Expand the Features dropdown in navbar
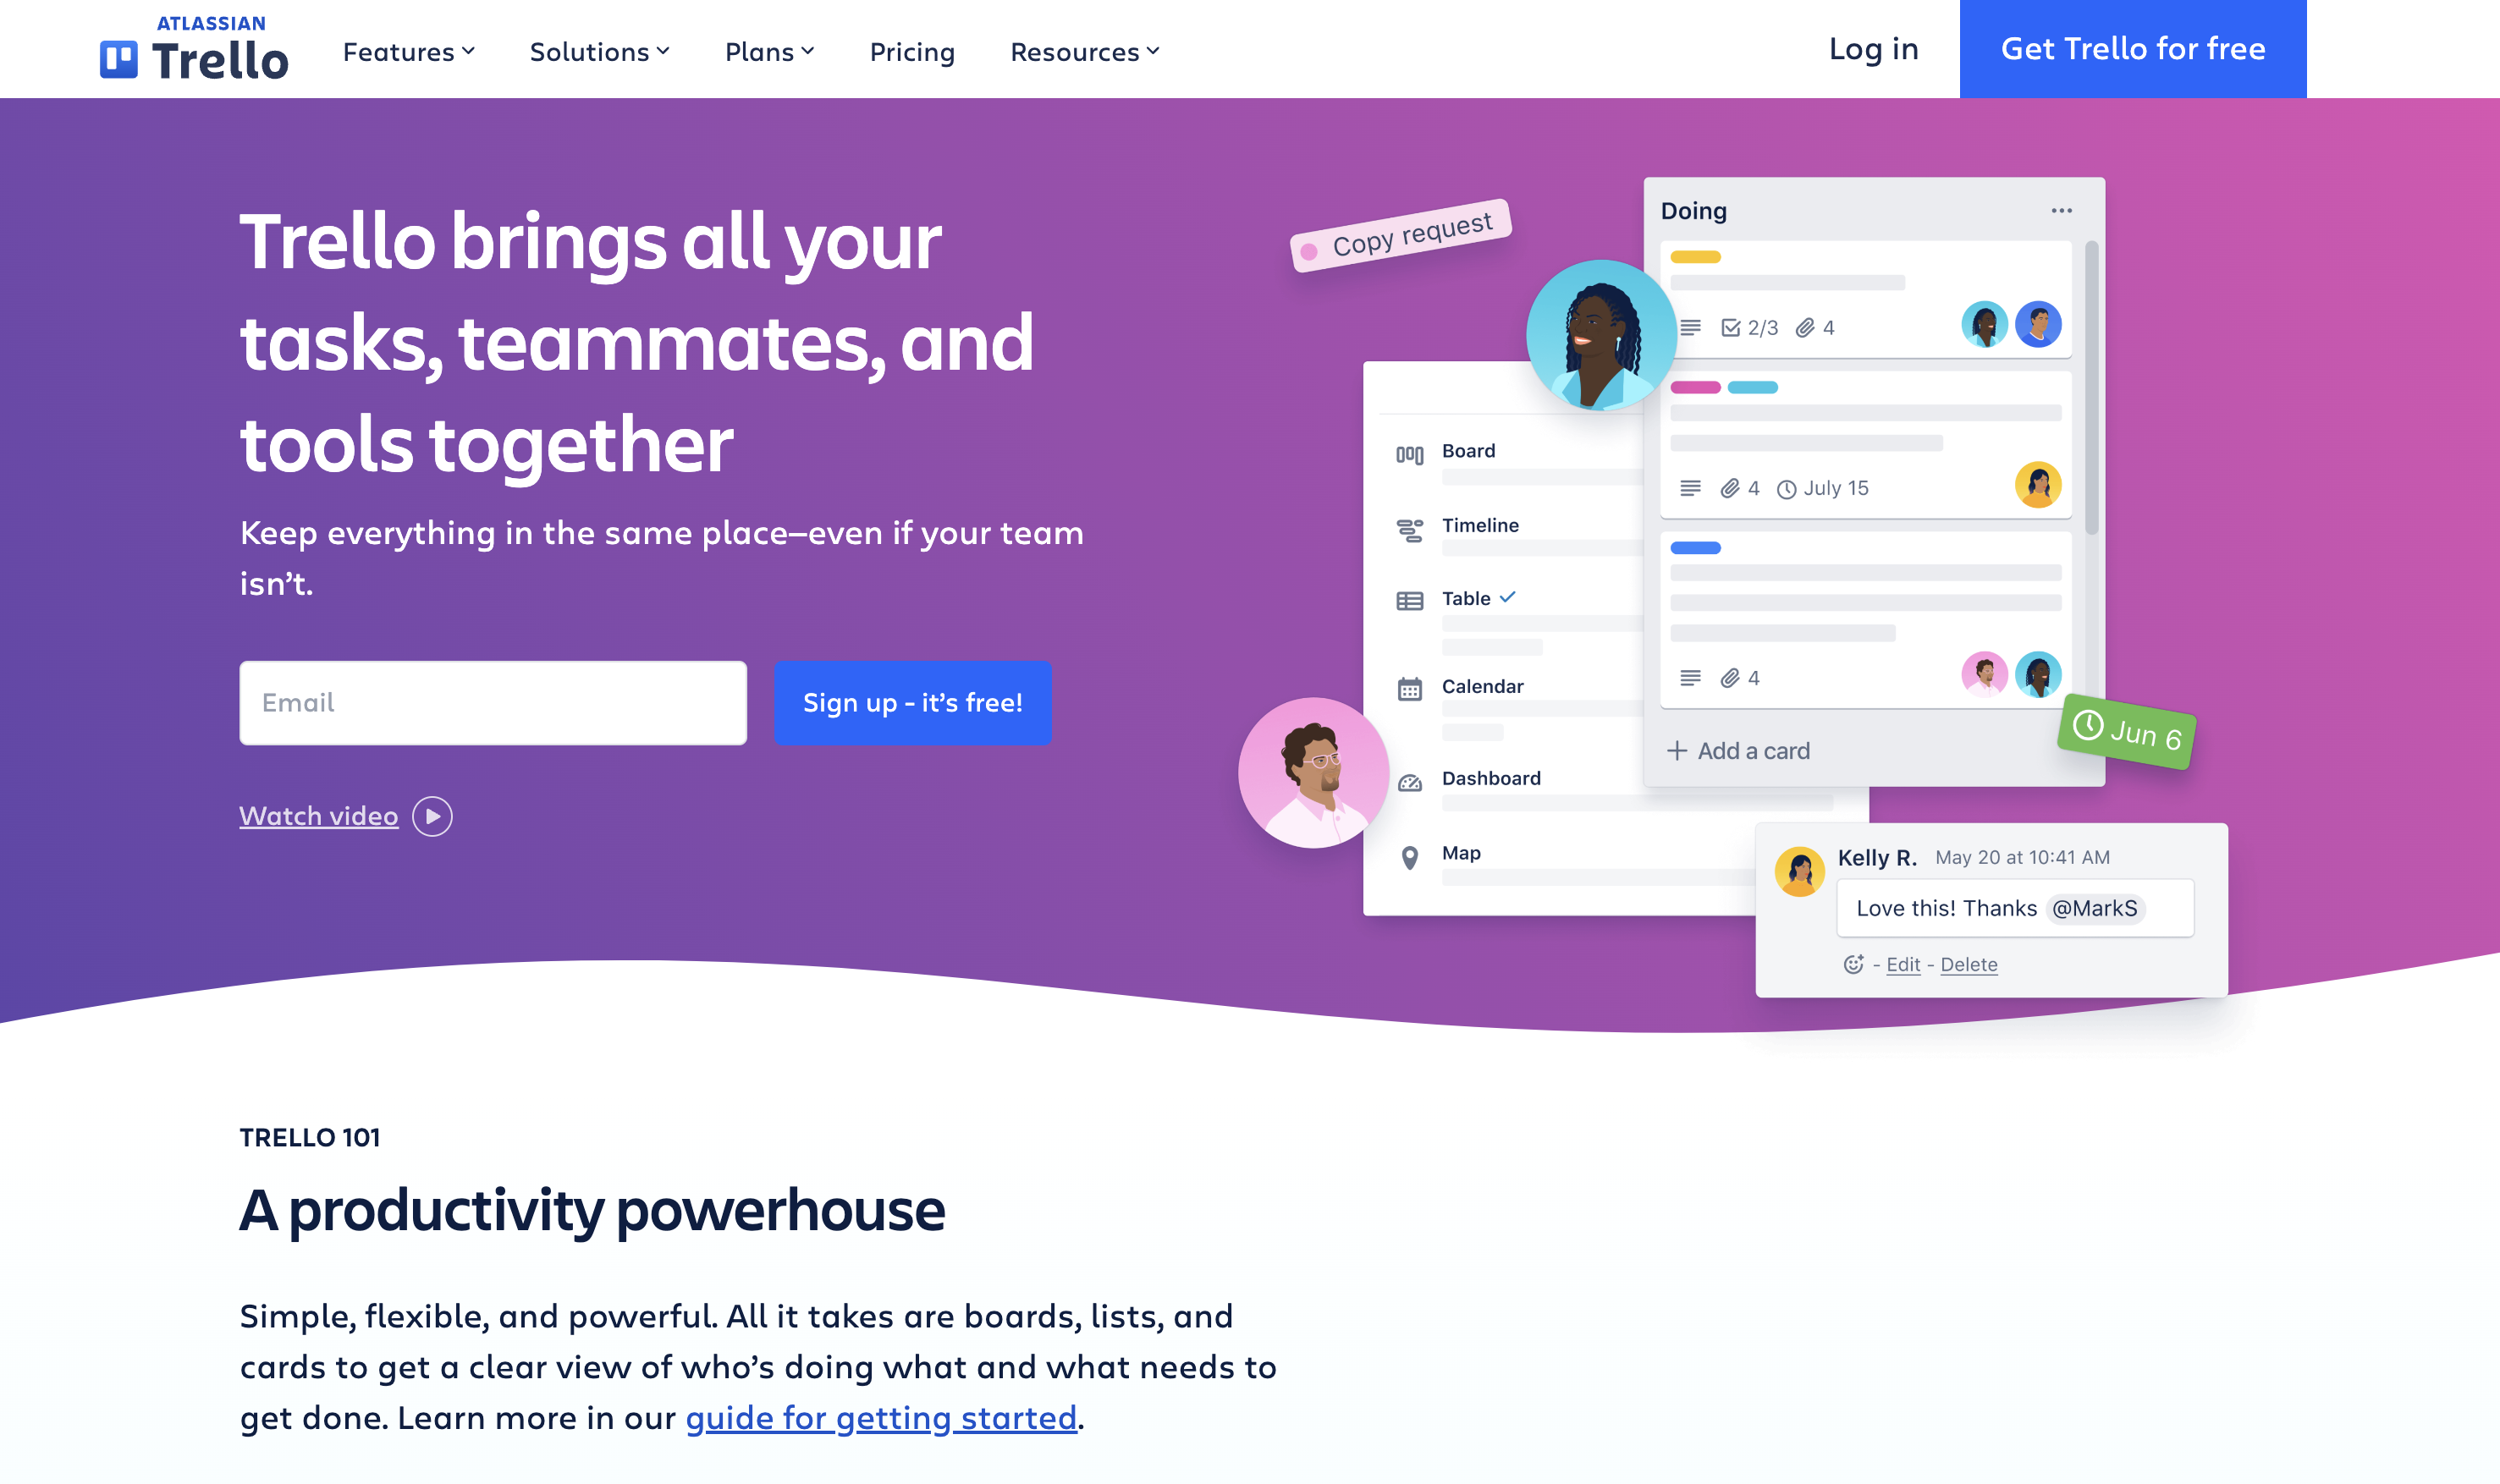The width and height of the screenshot is (2500, 1484). tap(408, 49)
